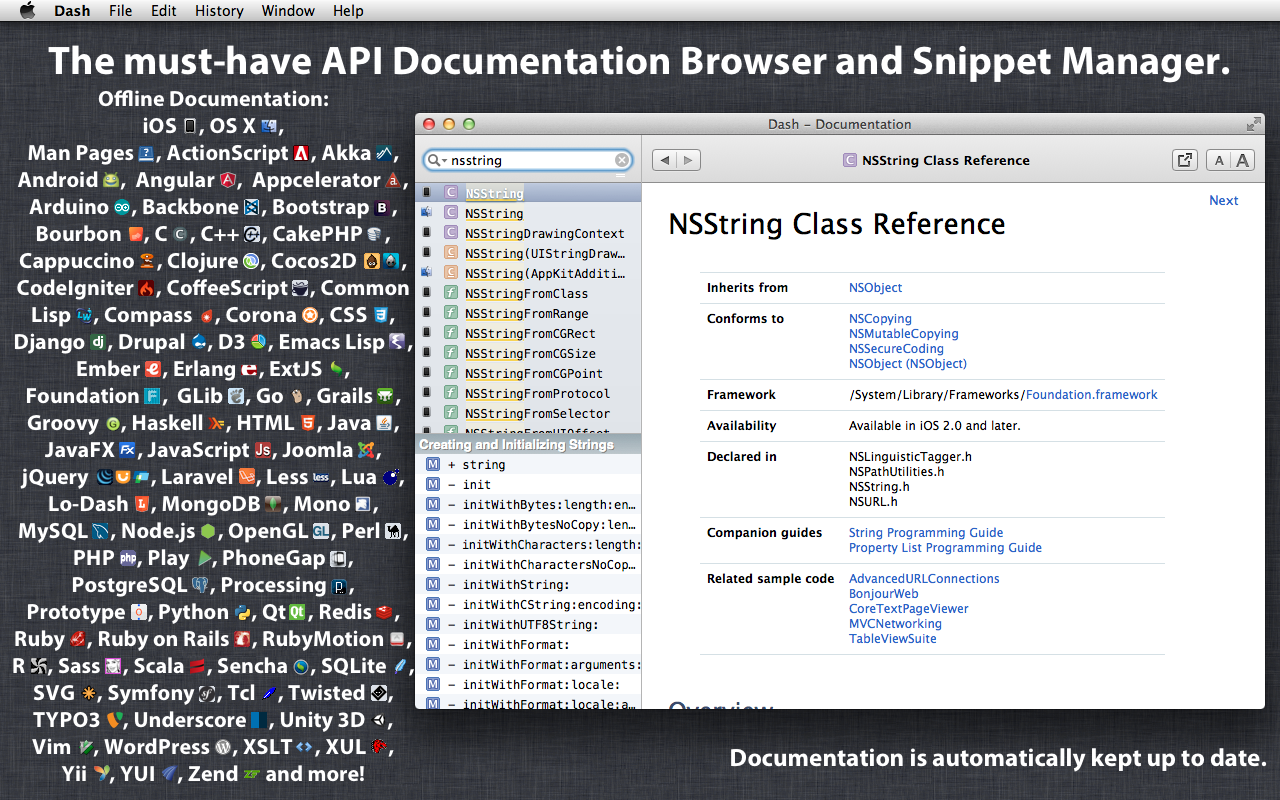Enter full screen using window corner arrows
1280x800 pixels.
(1253, 124)
